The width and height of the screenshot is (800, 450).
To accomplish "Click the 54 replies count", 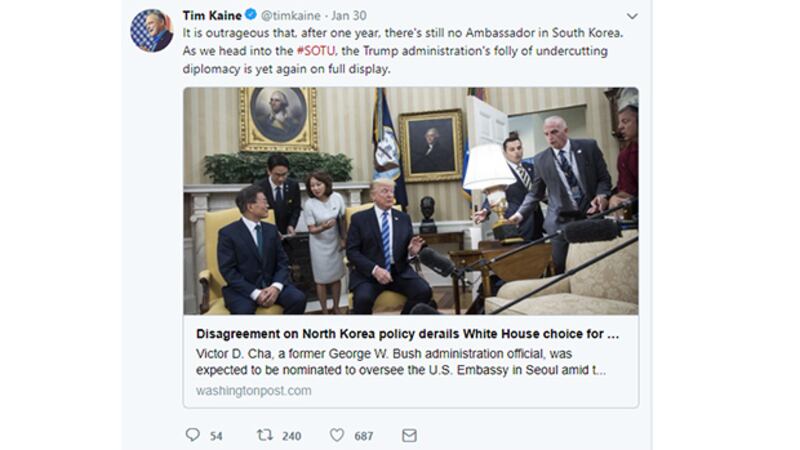I will (216, 436).
